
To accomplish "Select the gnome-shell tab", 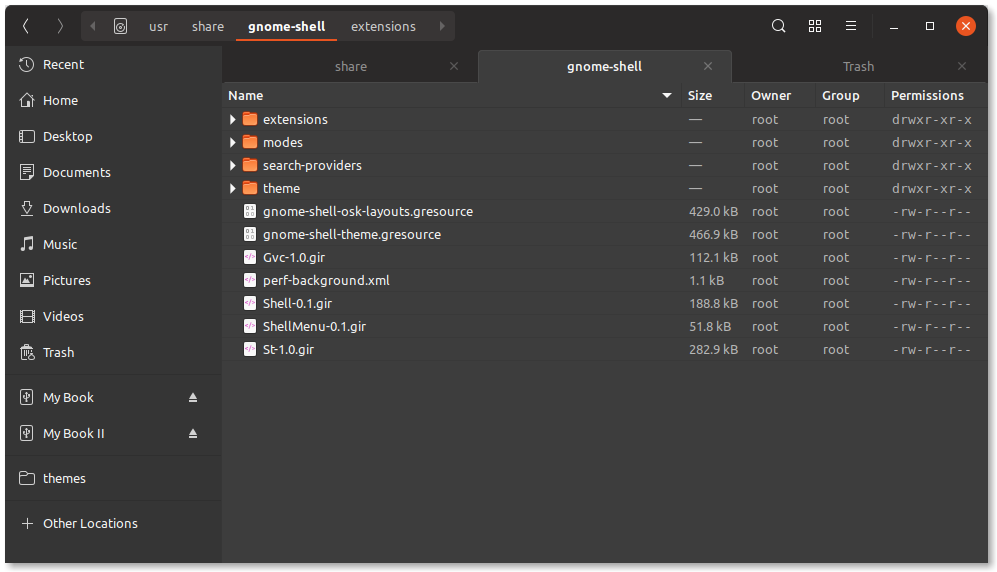I will pos(604,67).
